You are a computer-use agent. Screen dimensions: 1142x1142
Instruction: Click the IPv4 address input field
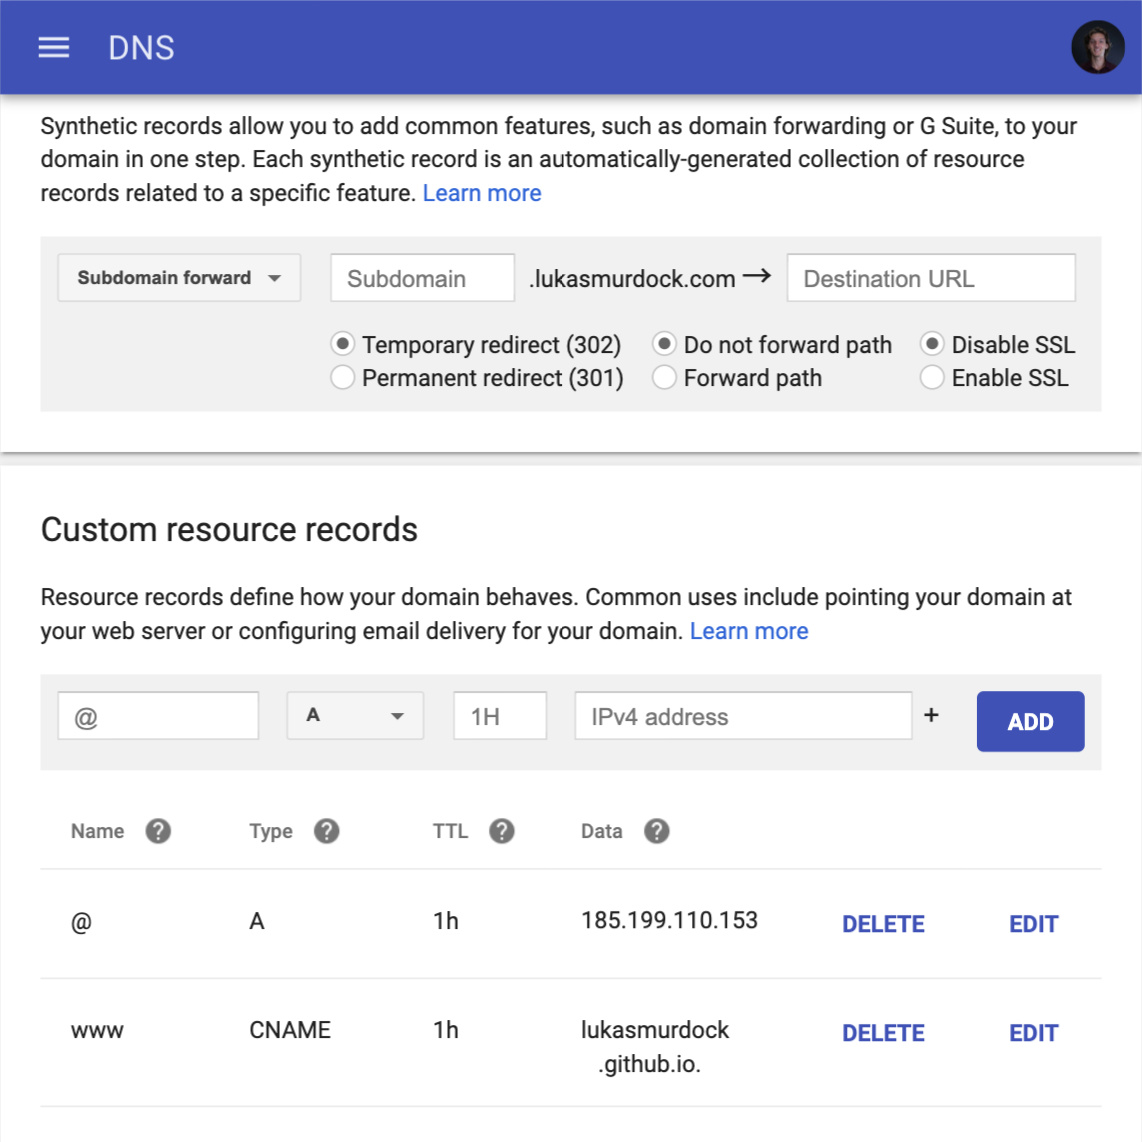tap(742, 715)
